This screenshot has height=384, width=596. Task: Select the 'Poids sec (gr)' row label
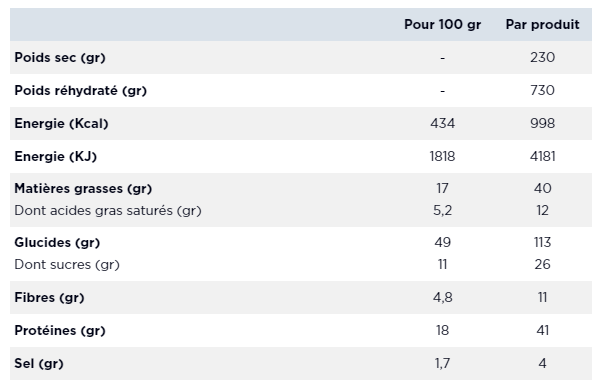pyautogui.click(x=60, y=57)
